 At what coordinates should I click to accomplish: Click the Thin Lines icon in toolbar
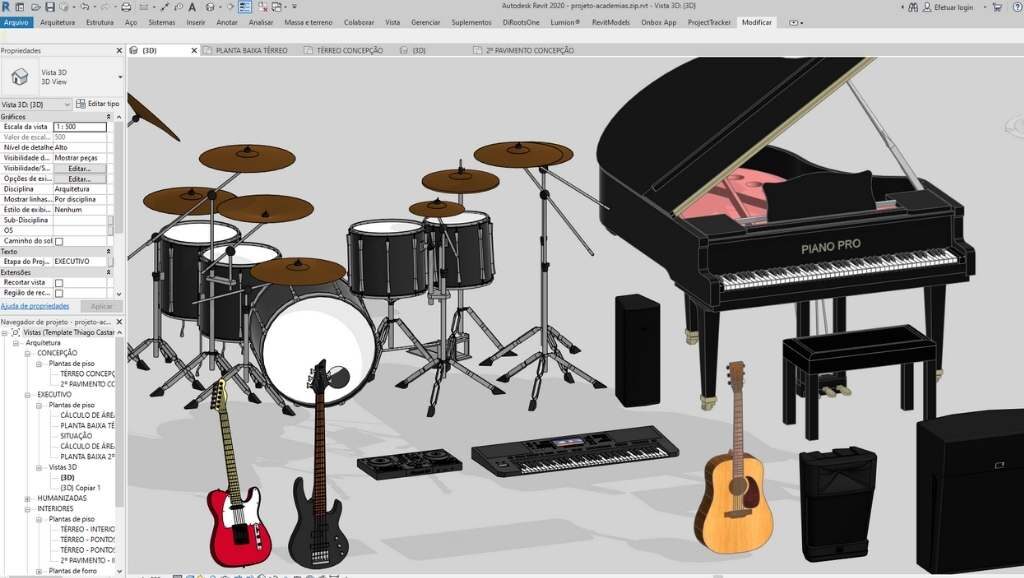pyautogui.click(x=245, y=7)
